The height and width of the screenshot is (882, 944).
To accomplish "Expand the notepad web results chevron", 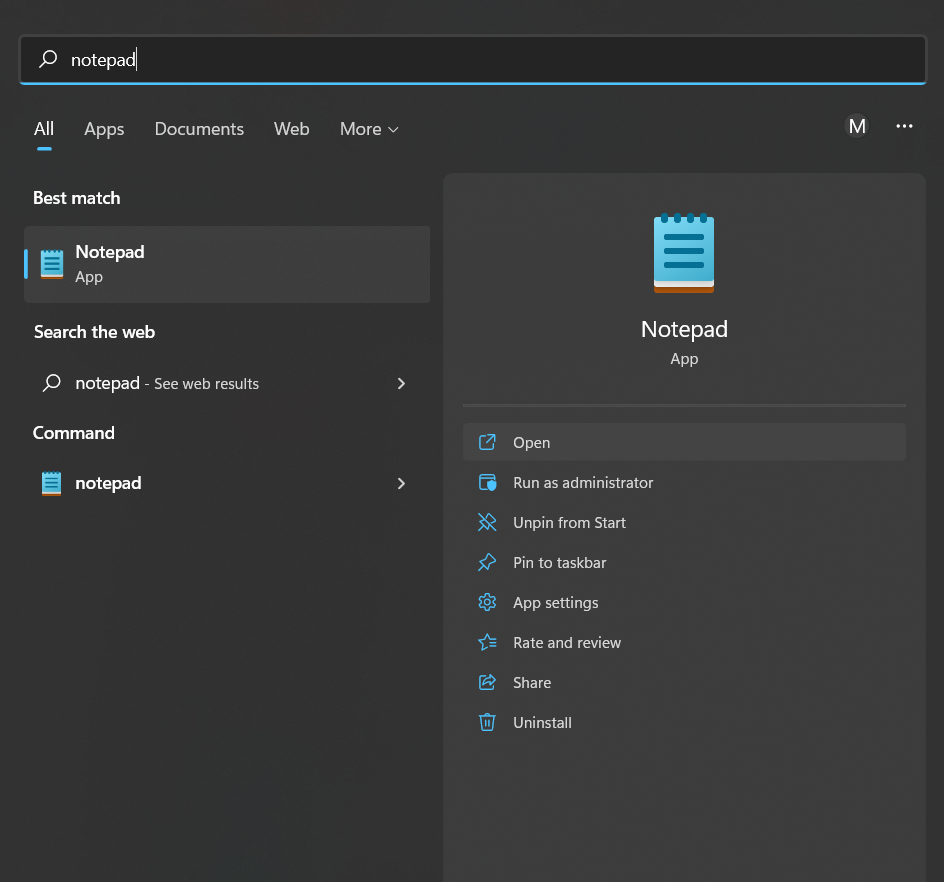I will (x=401, y=383).
